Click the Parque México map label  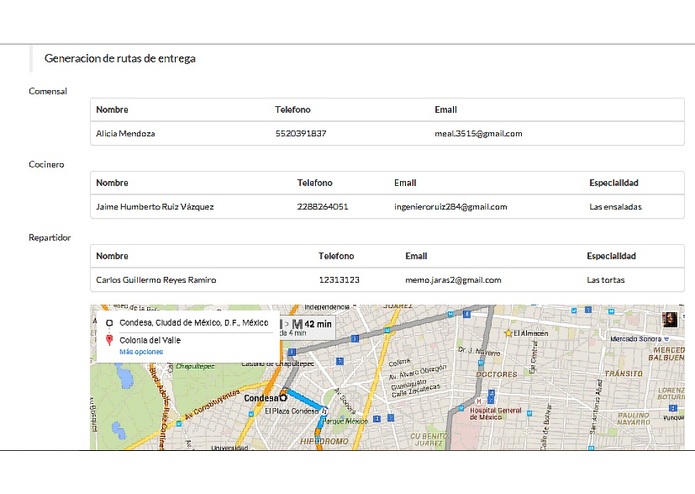point(346,421)
